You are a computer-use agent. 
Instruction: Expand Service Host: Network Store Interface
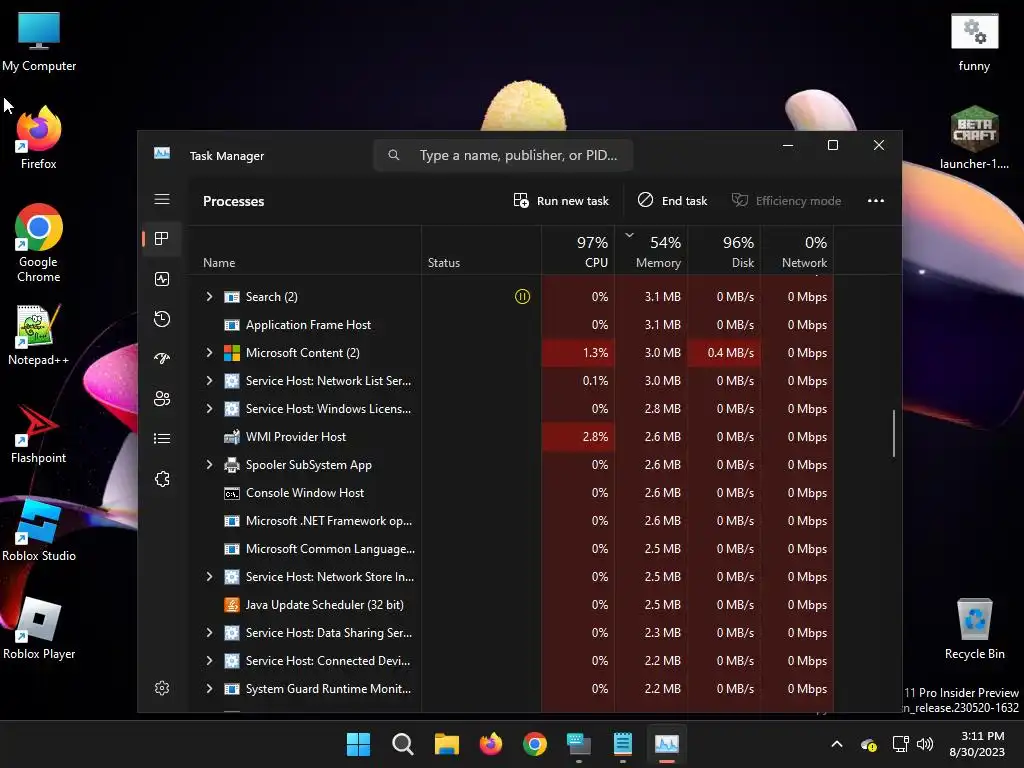[209, 577]
